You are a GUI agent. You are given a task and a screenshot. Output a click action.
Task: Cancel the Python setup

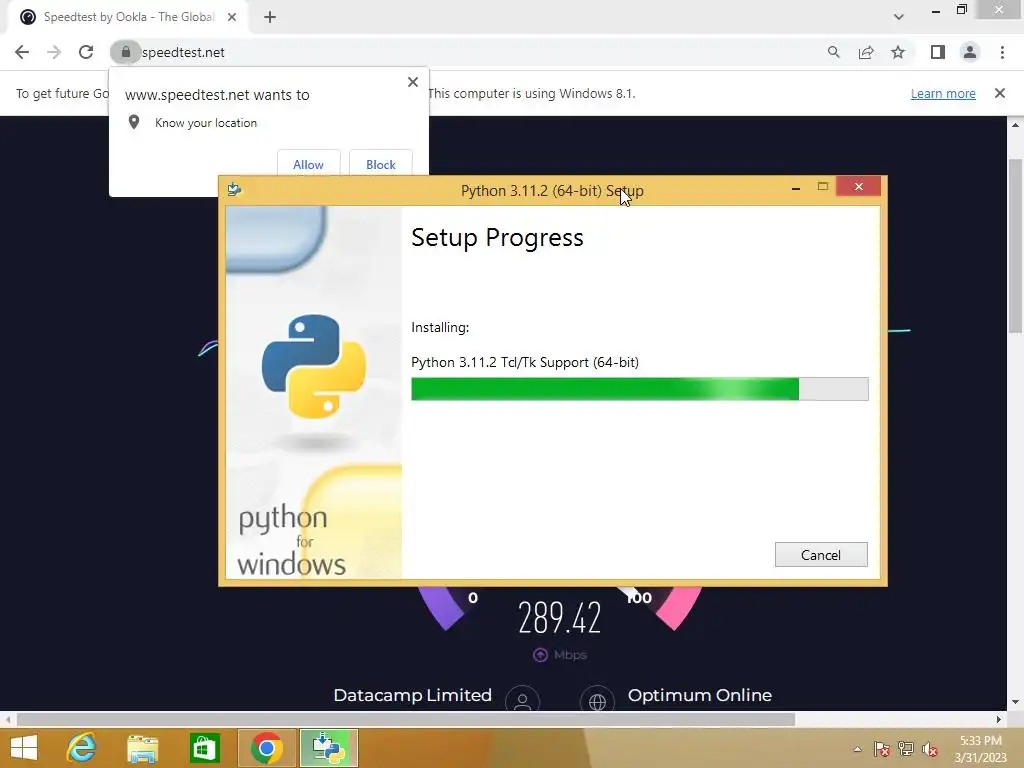click(821, 554)
